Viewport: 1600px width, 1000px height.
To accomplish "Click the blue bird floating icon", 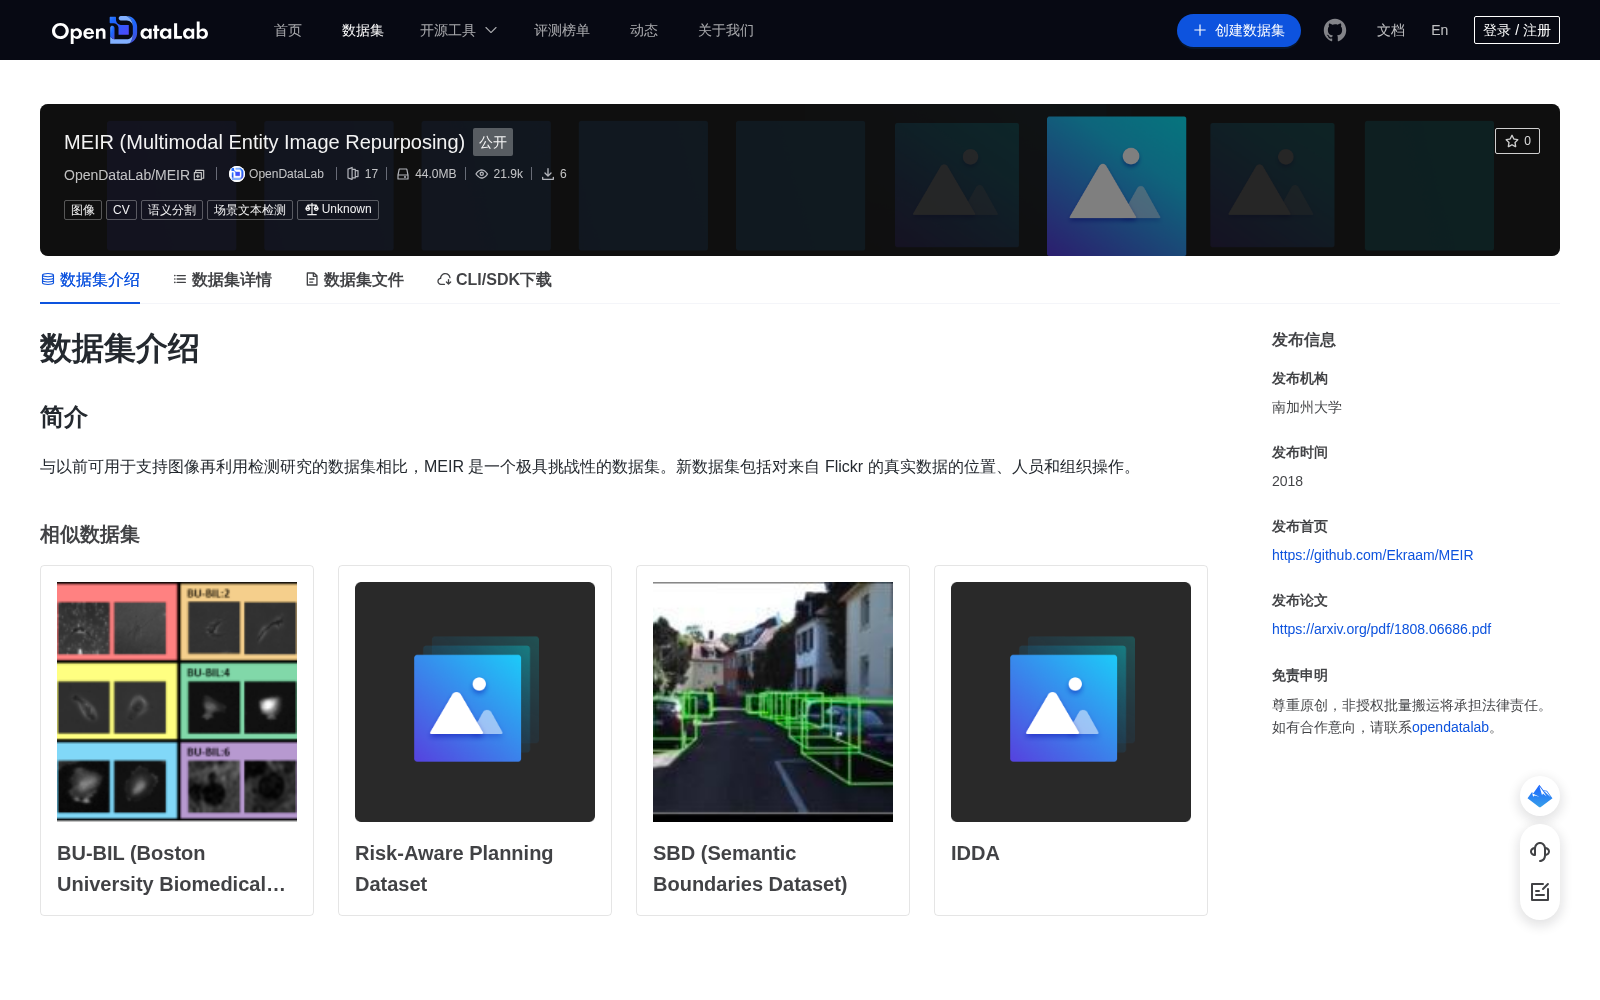I will [1540, 796].
